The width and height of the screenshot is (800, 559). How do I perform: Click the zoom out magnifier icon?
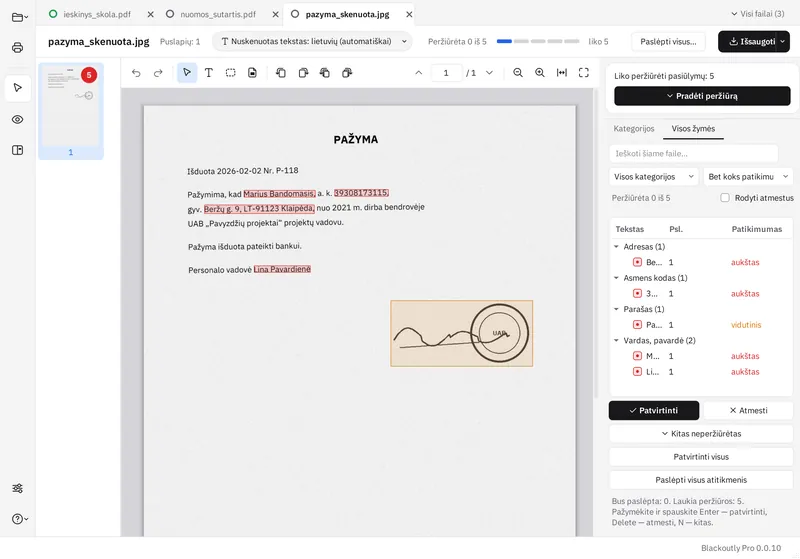point(518,73)
